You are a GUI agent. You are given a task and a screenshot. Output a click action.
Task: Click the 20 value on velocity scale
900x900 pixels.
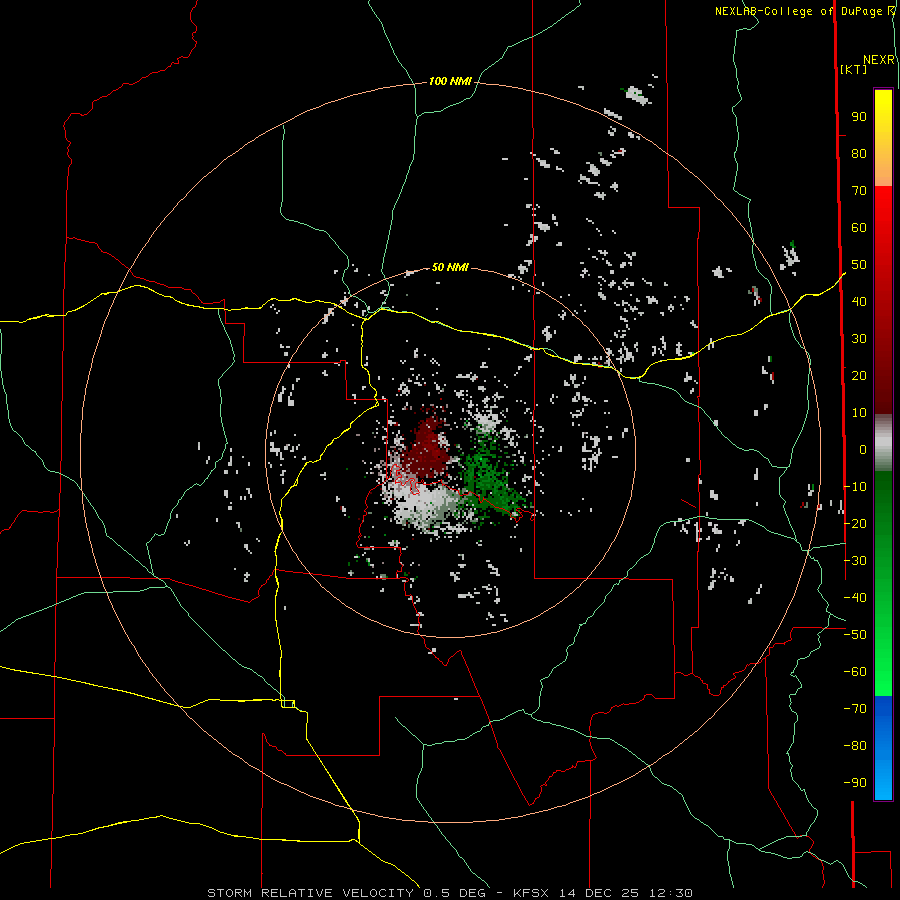859,376
